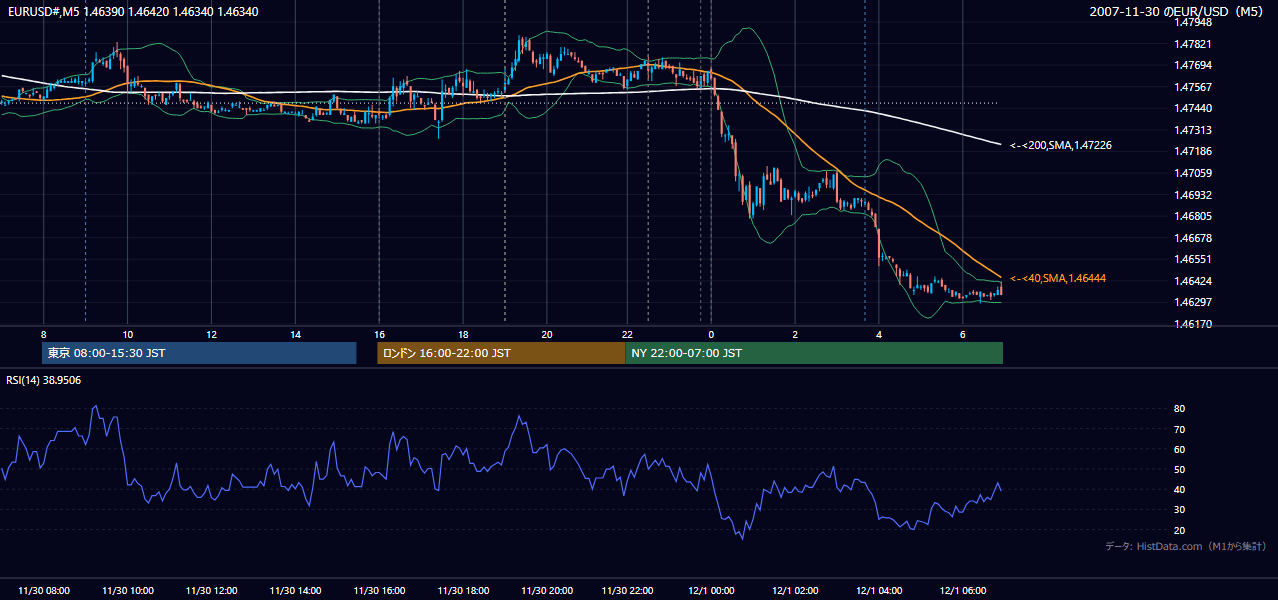Click price axis label 1.47567
The width and height of the screenshot is (1278, 600).
[1193, 87]
